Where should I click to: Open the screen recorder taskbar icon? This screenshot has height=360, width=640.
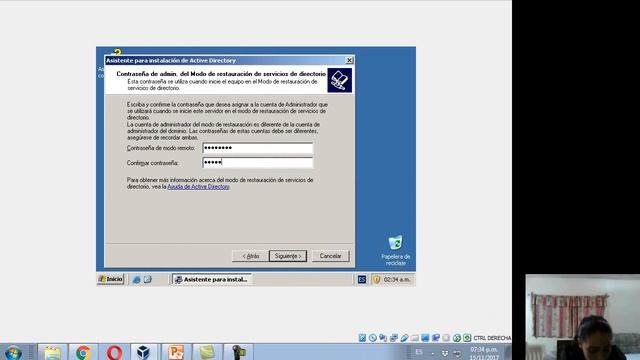point(239,352)
